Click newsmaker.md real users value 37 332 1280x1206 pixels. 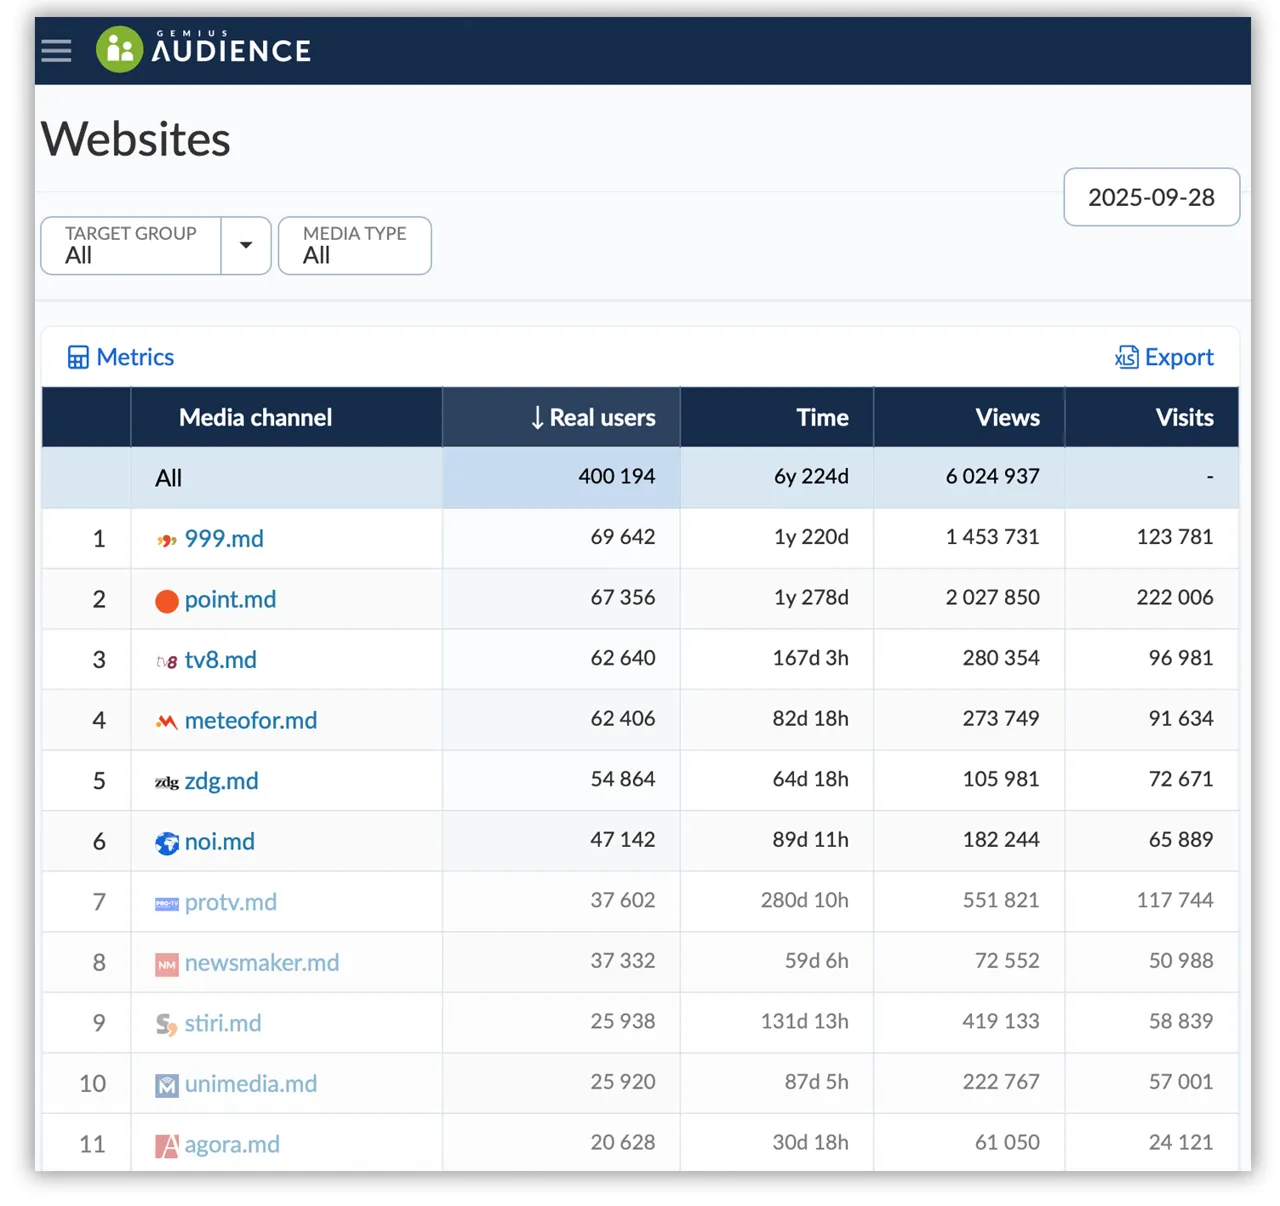click(x=623, y=960)
